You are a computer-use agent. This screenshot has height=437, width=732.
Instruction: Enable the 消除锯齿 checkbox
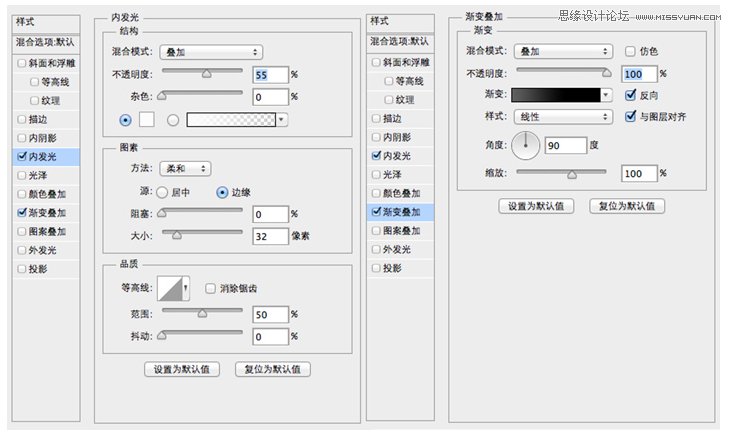click(210, 289)
